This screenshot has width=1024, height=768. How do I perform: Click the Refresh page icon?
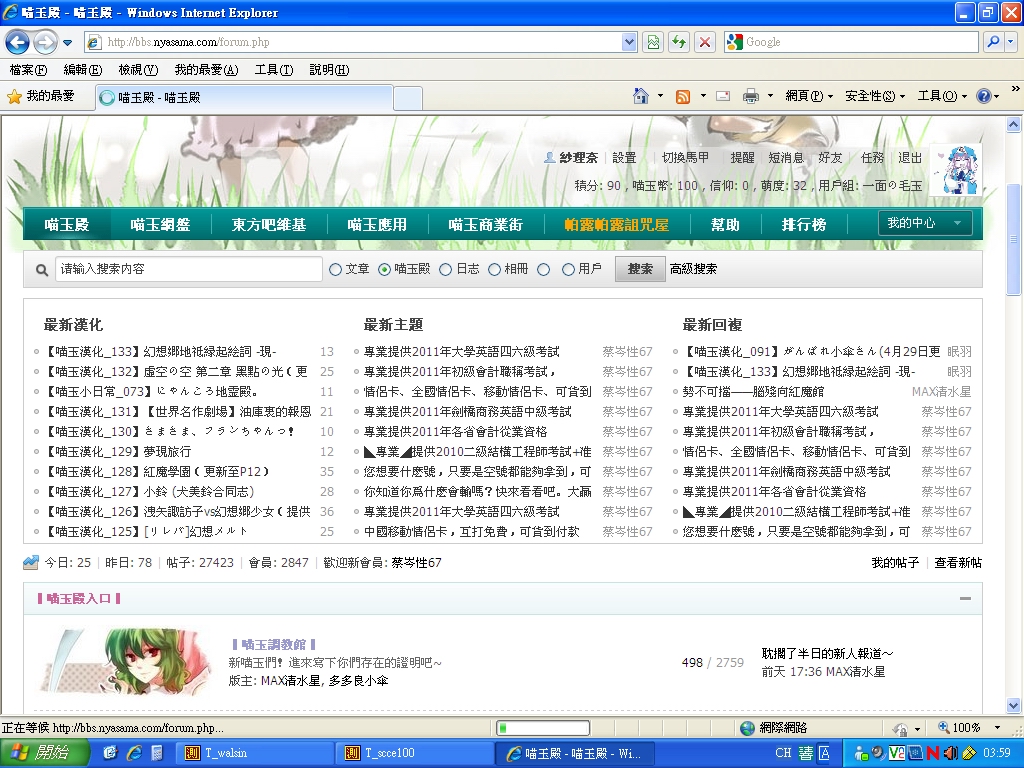click(679, 42)
